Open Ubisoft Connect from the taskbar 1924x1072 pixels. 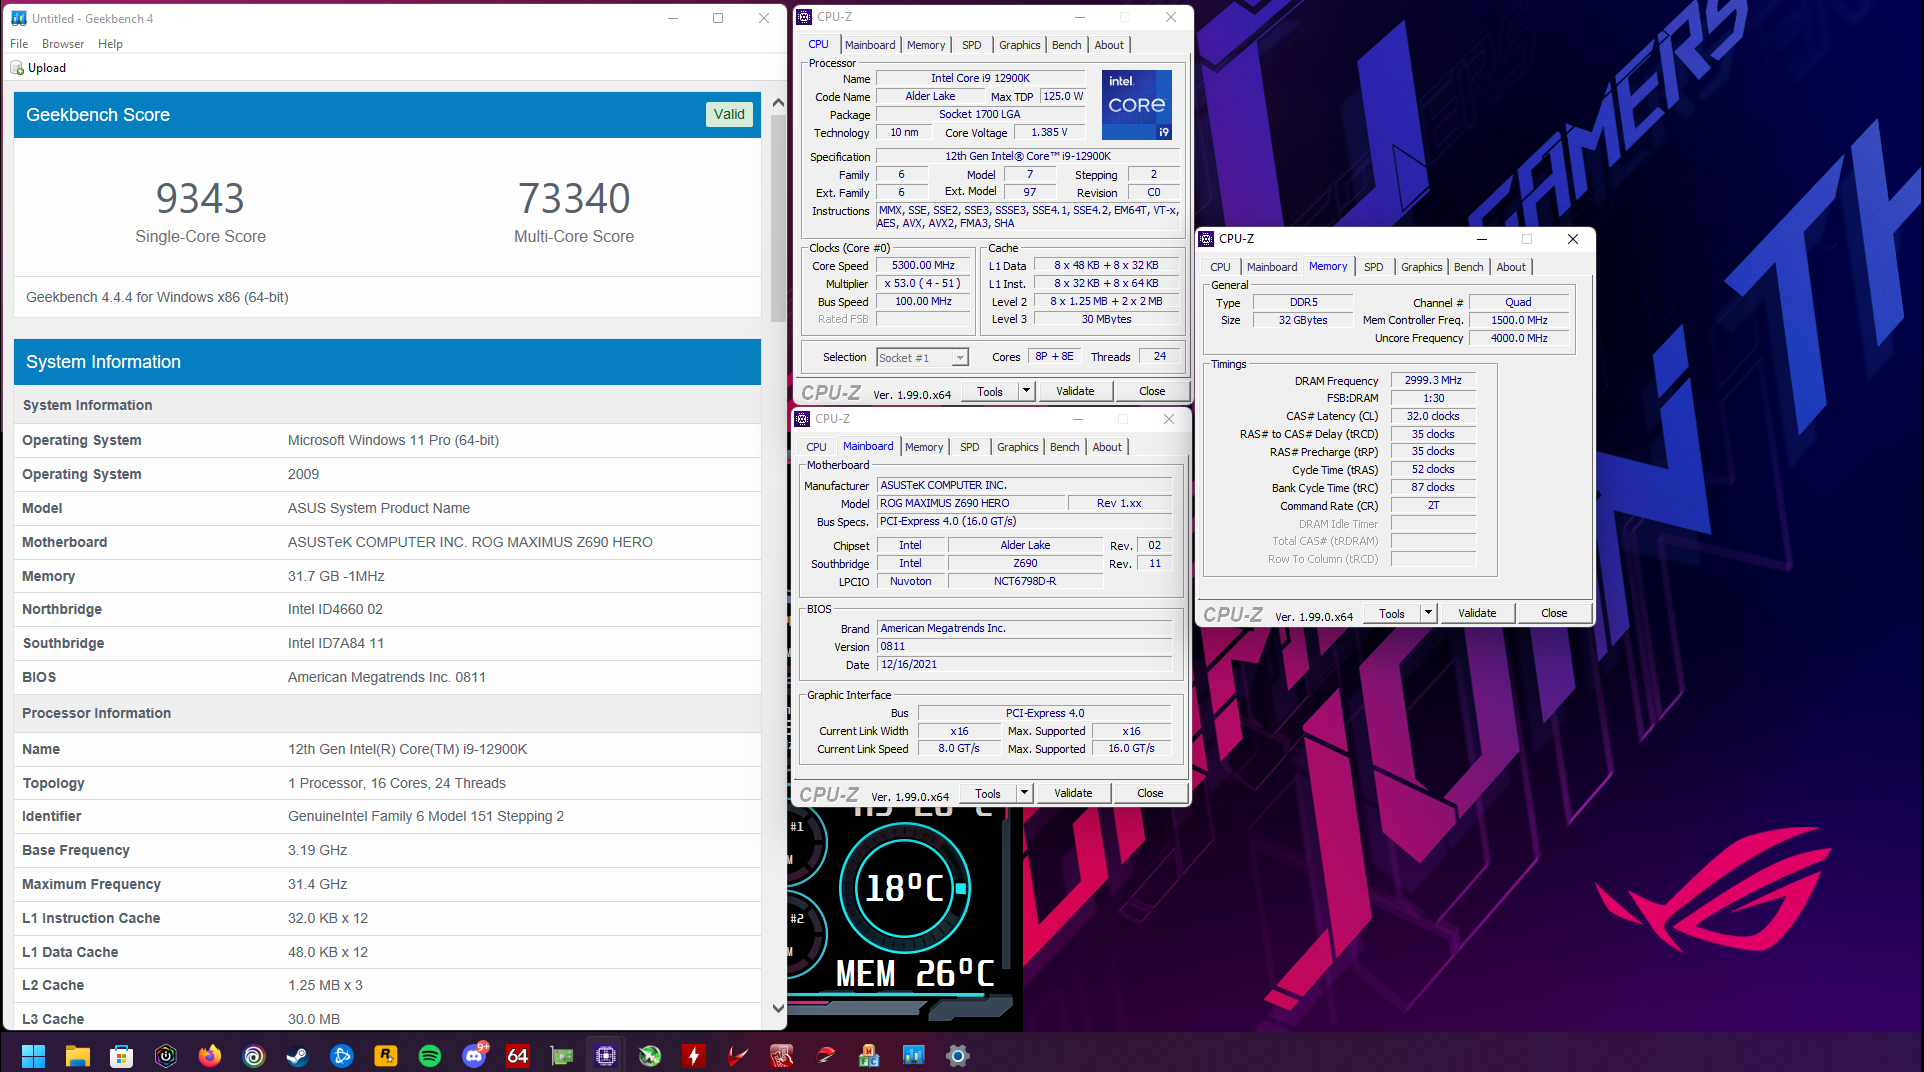254,1055
